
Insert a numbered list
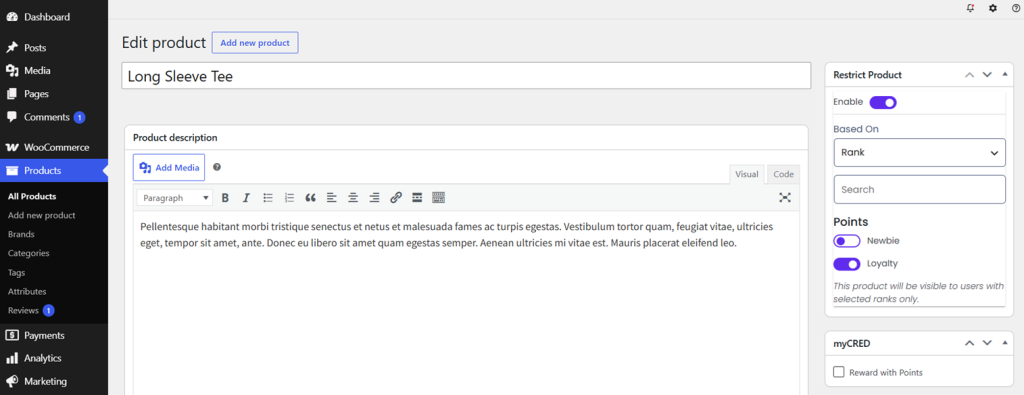click(x=289, y=198)
